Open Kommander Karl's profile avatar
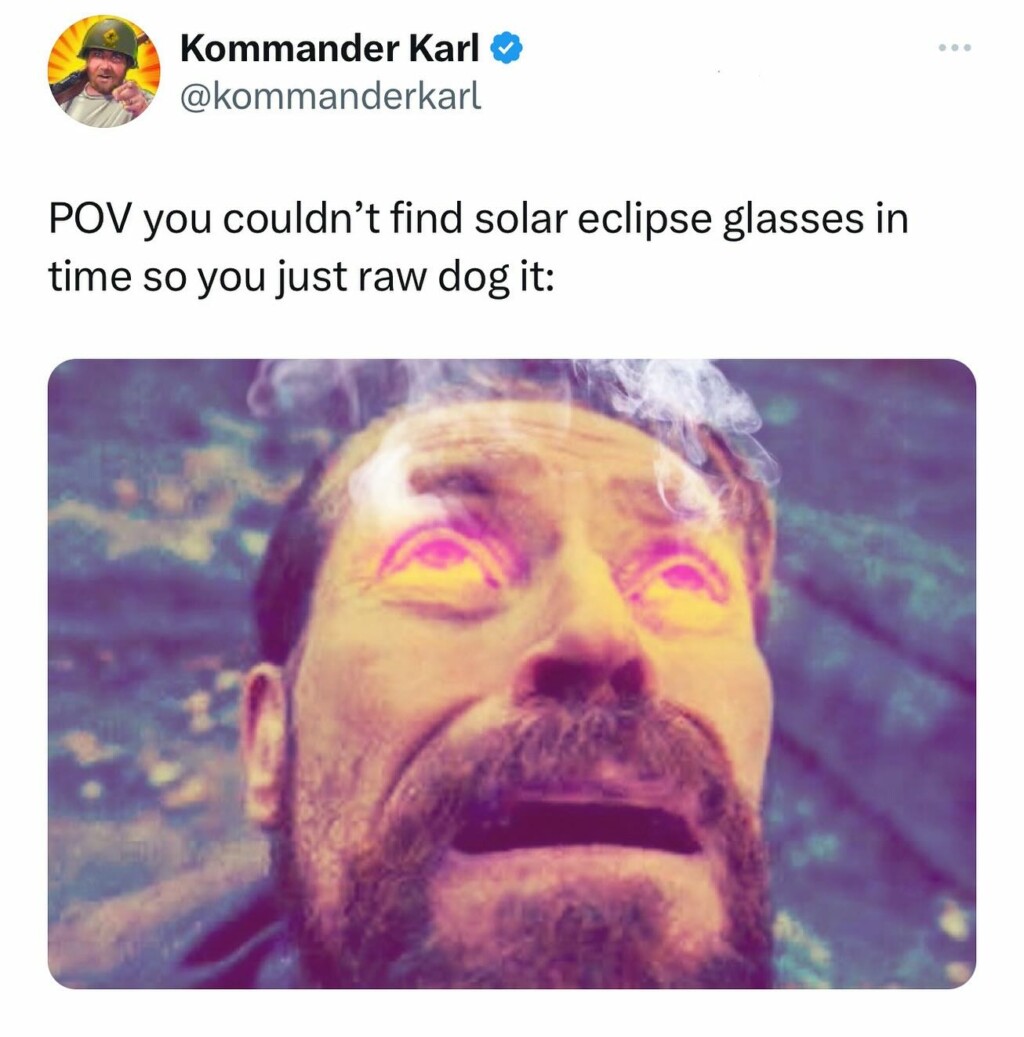The height and width of the screenshot is (1037, 1024). click(x=104, y=71)
